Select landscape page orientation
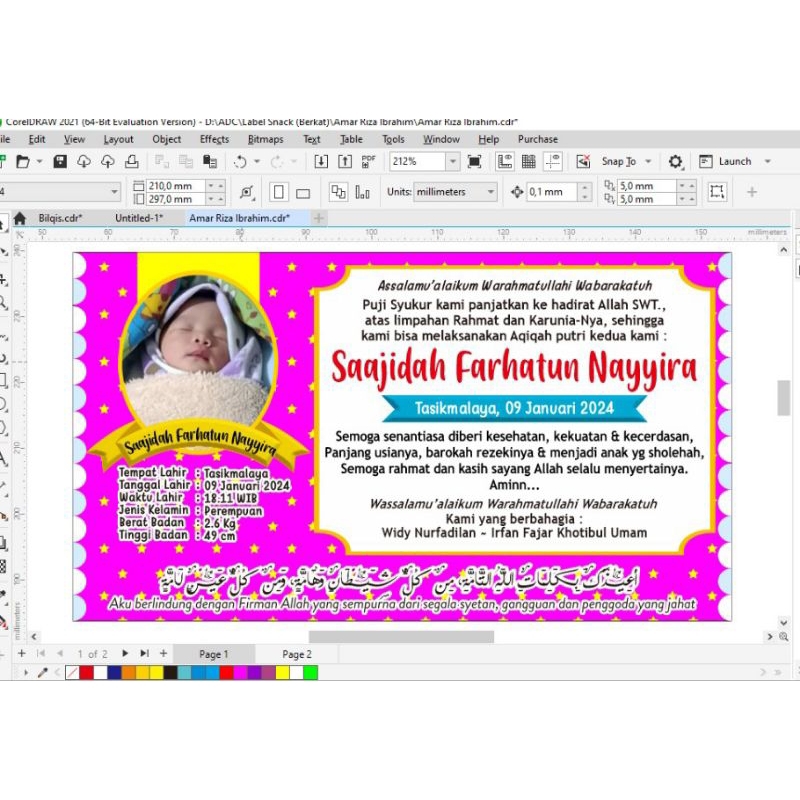 point(303,192)
